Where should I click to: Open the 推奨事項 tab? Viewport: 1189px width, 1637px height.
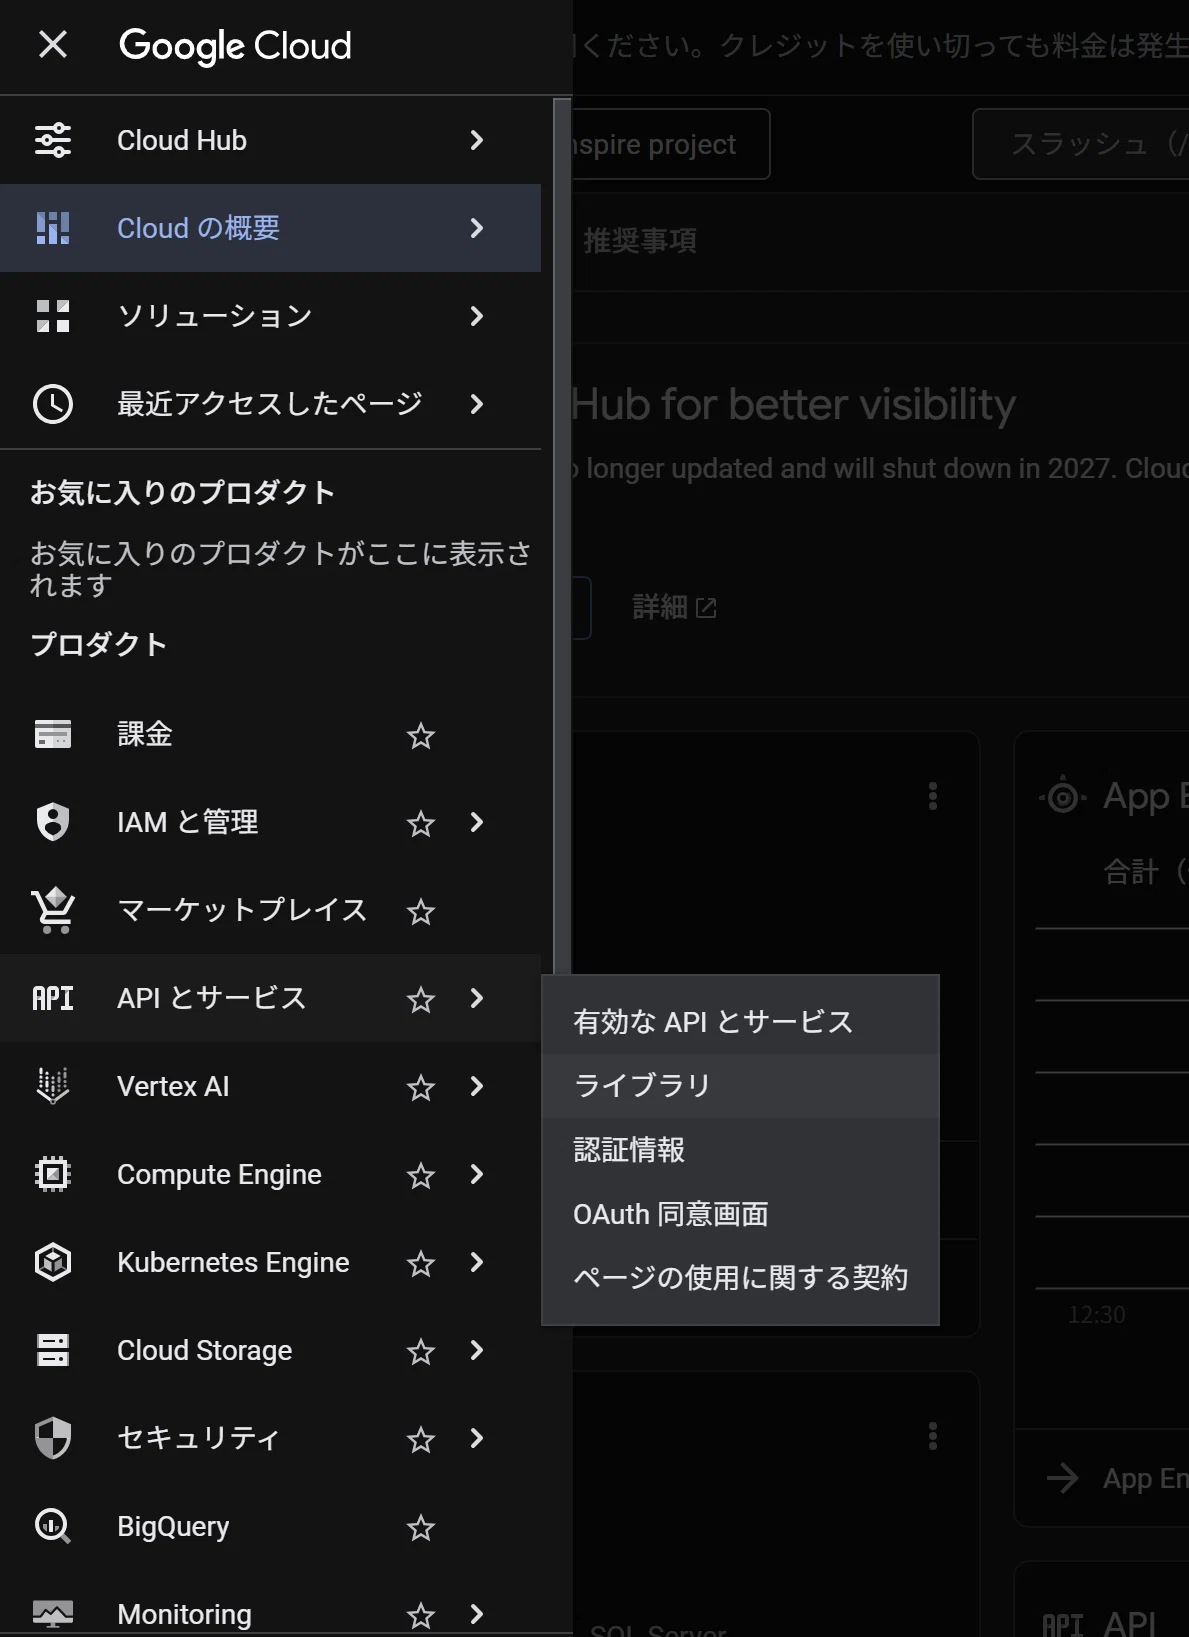[640, 241]
